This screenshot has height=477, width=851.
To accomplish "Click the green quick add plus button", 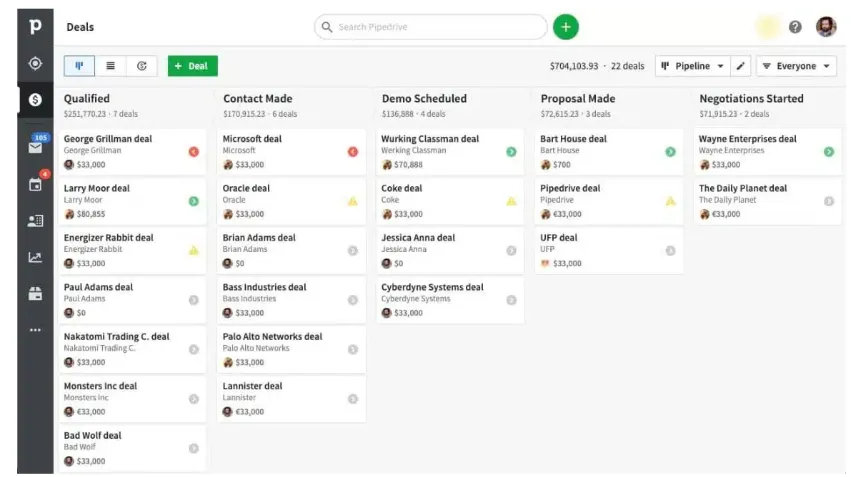I will coord(566,27).
